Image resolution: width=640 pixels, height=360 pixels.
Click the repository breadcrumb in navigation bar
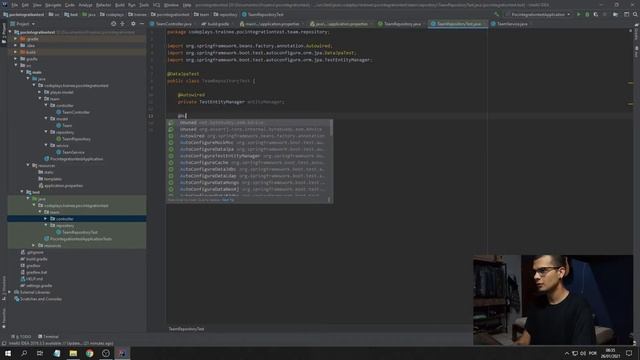(226, 14)
